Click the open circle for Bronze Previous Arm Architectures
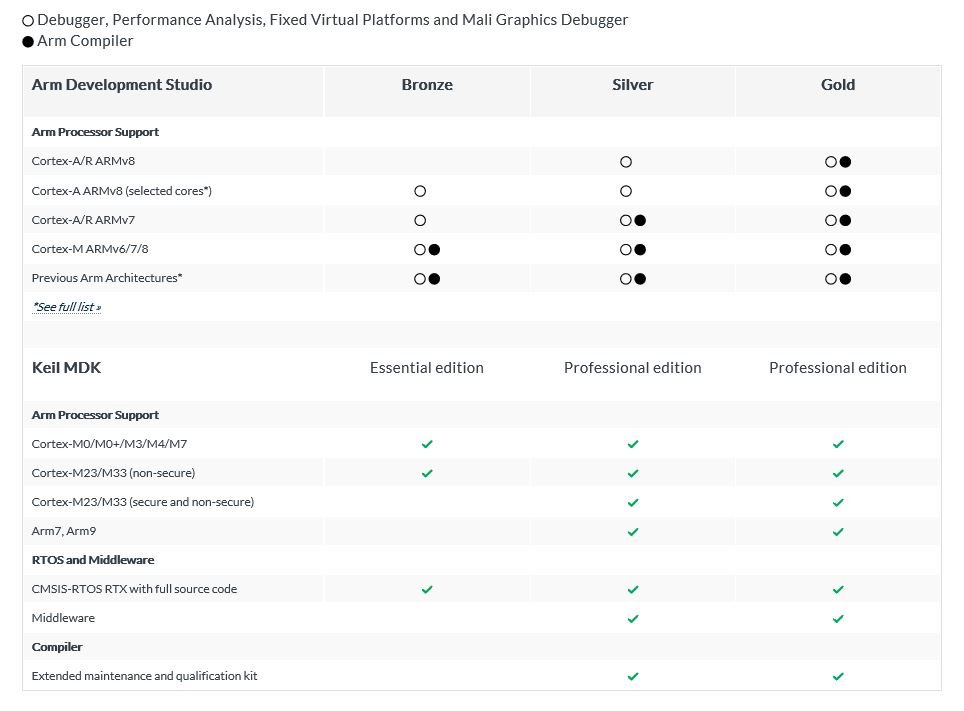This screenshot has height=711, width=964. (420, 278)
